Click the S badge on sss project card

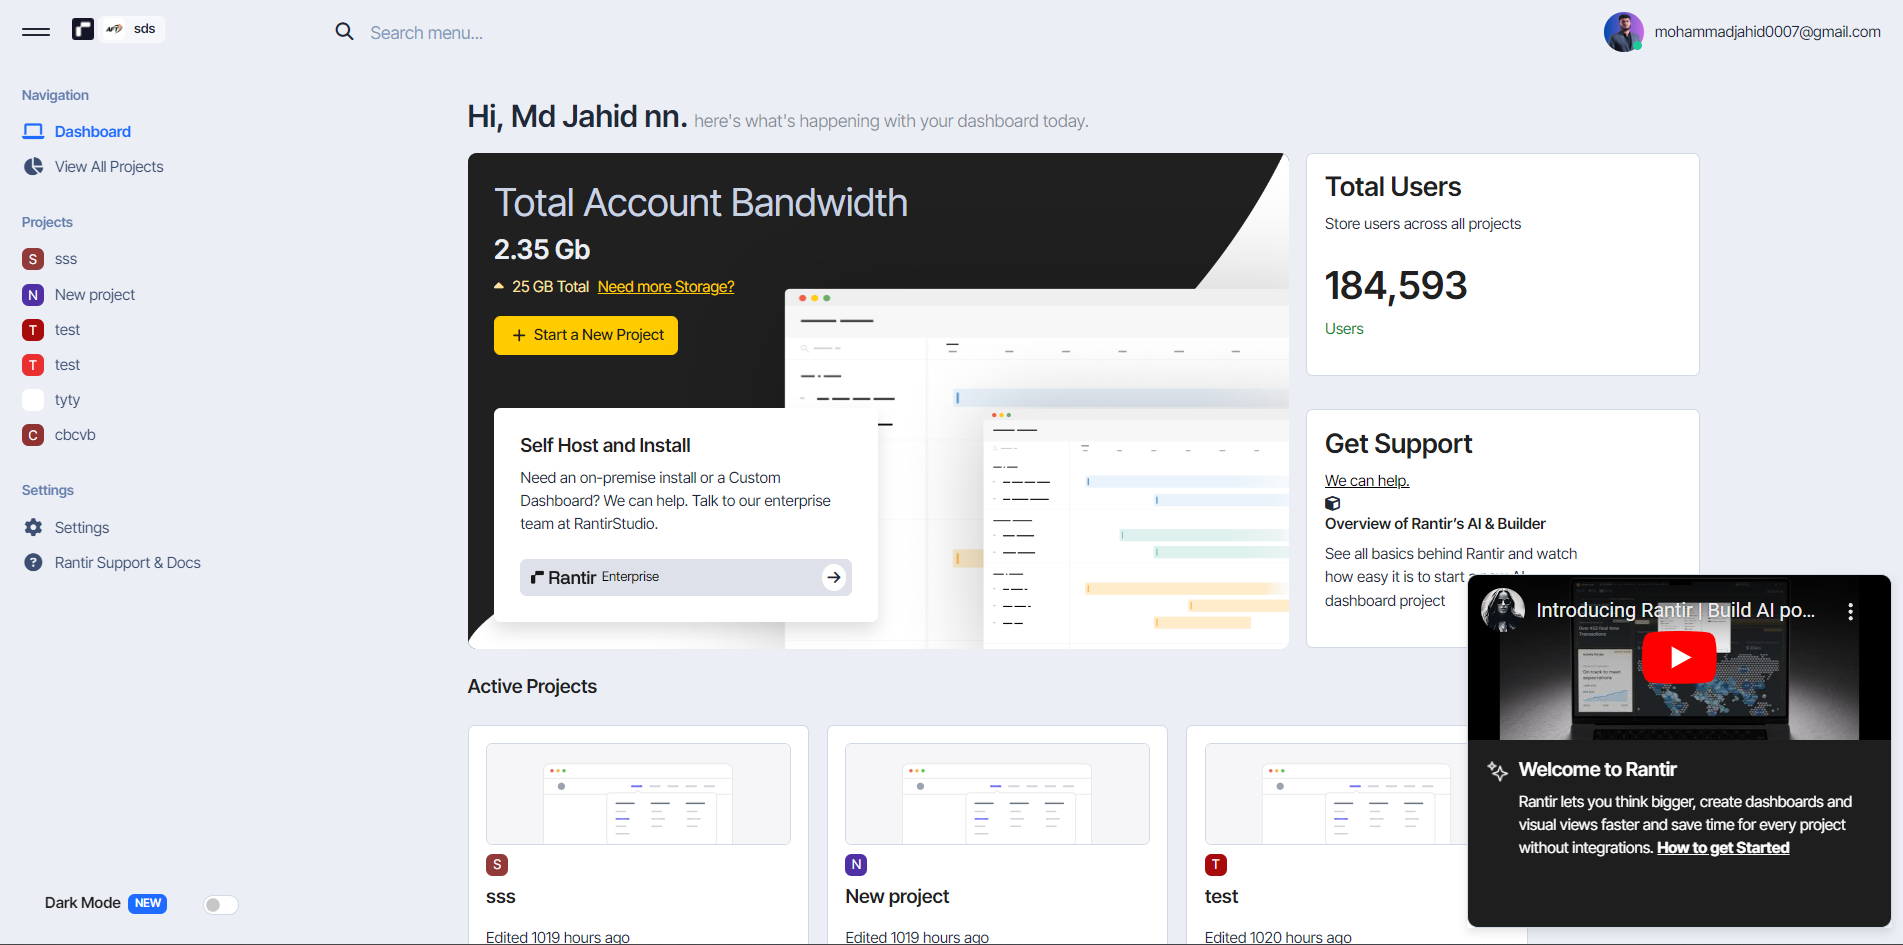click(497, 865)
